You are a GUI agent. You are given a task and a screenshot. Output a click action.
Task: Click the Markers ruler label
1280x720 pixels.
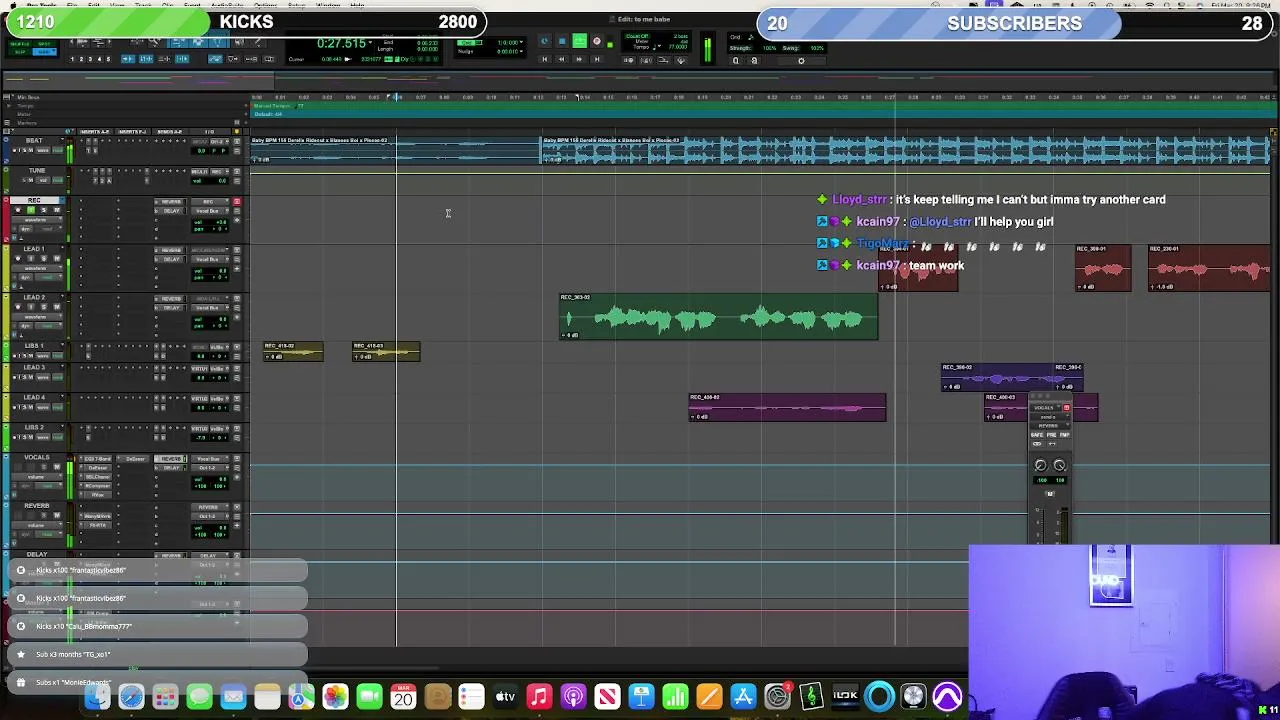(x=26, y=122)
